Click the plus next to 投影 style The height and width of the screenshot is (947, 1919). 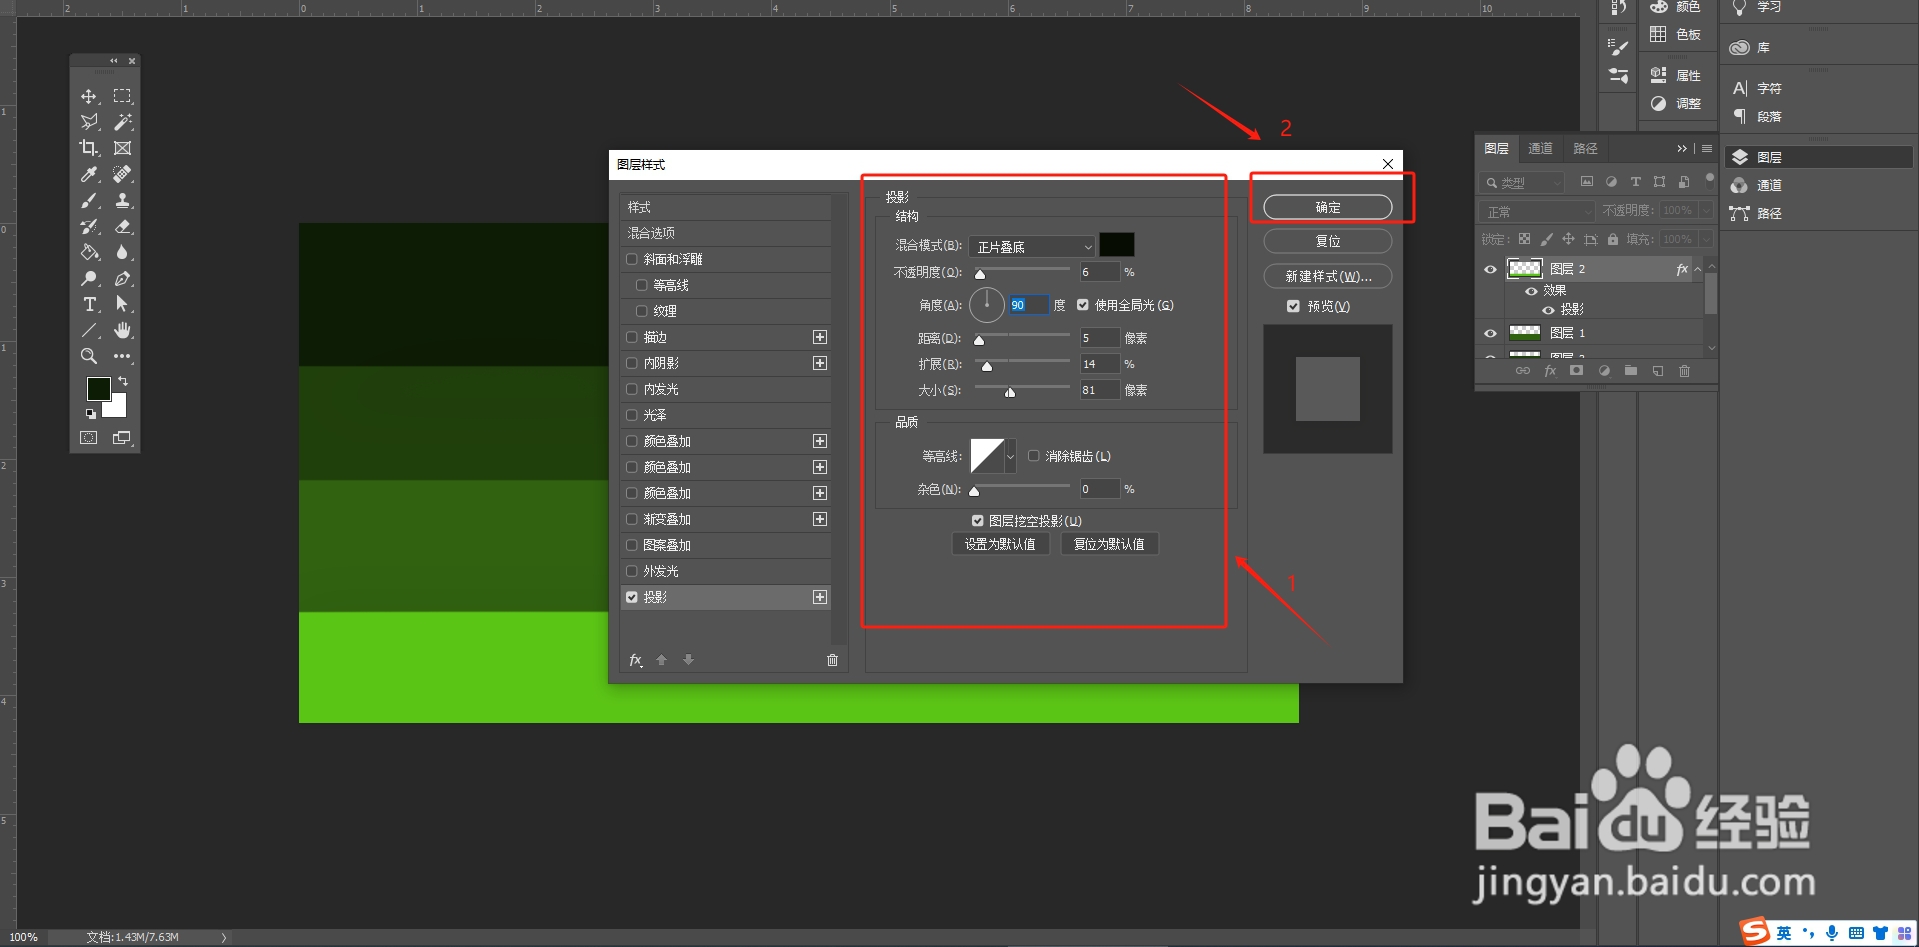(x=820, y=597)
